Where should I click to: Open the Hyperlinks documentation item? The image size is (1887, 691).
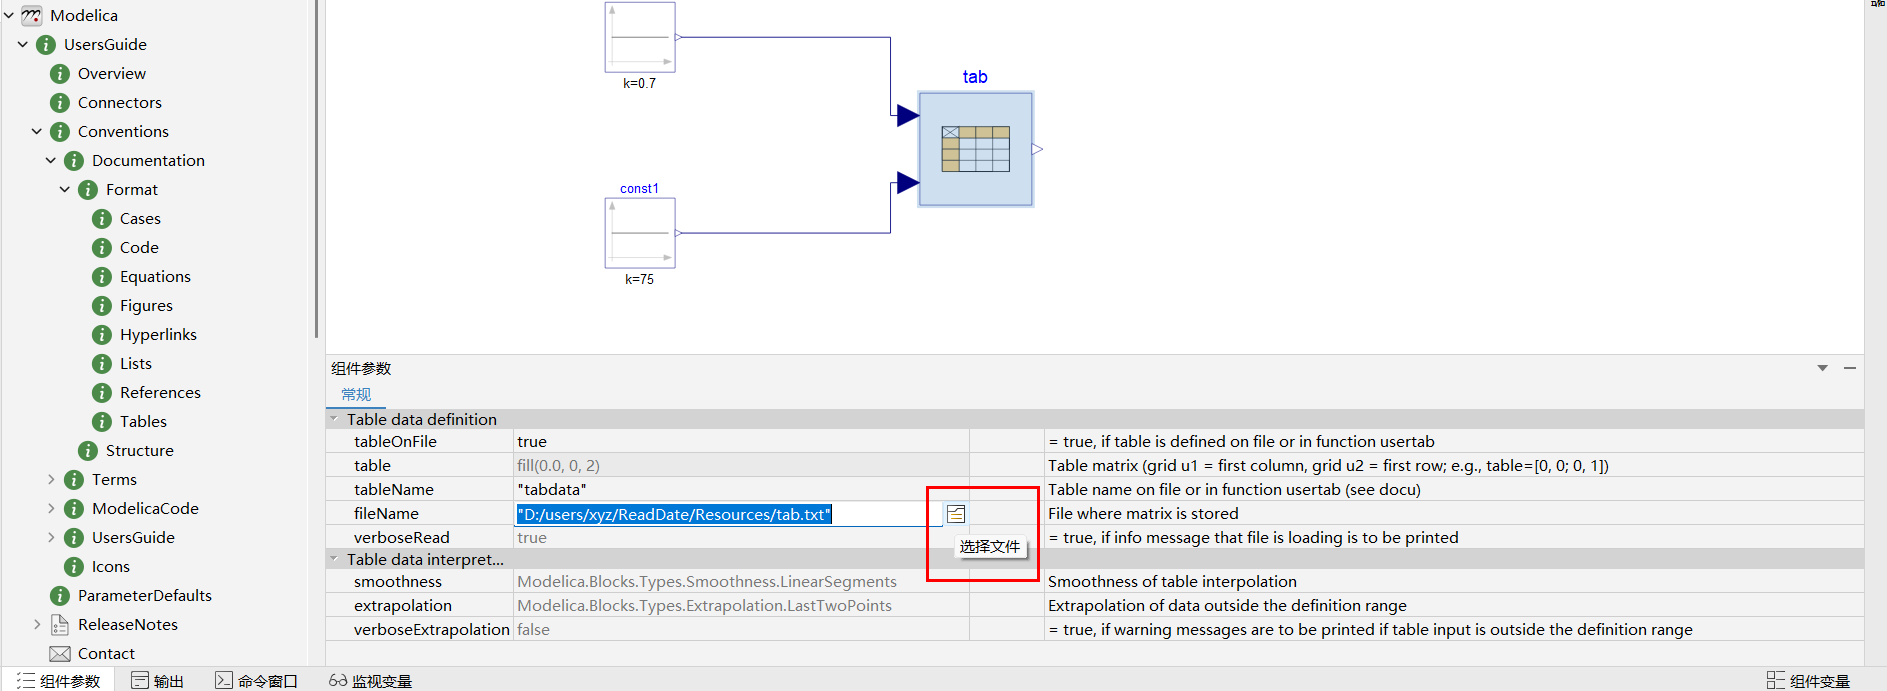pos(158,335)
